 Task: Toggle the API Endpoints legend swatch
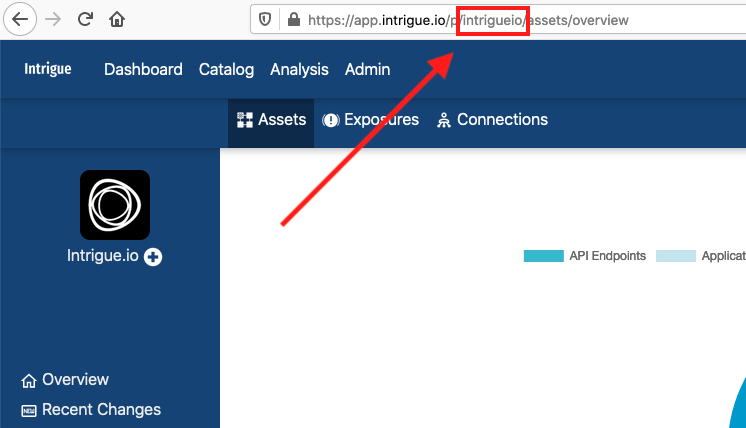pyautogui.click(x=544, y=256)
